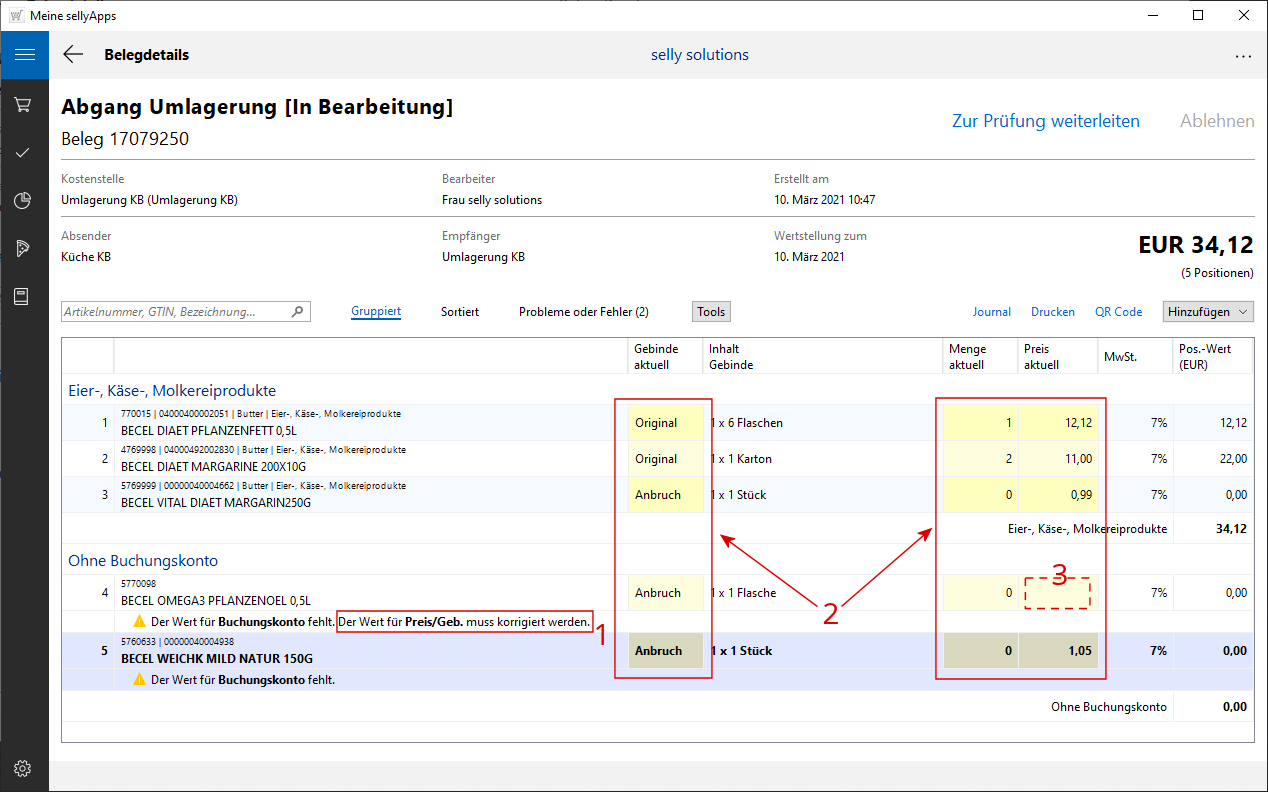Open the Journal link
Image resolution: width=1268 pixels, height=792 pixels.
(x=991, y=312)
